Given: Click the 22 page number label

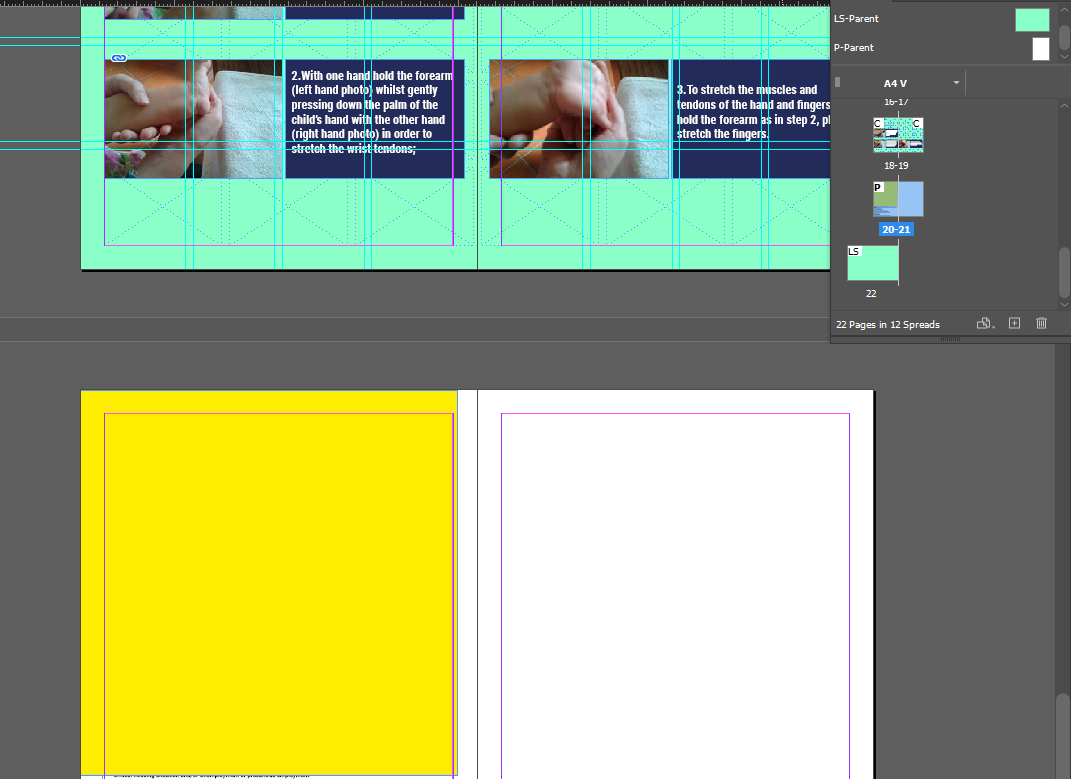Looking at the screenshot, I should click(871, 293).
